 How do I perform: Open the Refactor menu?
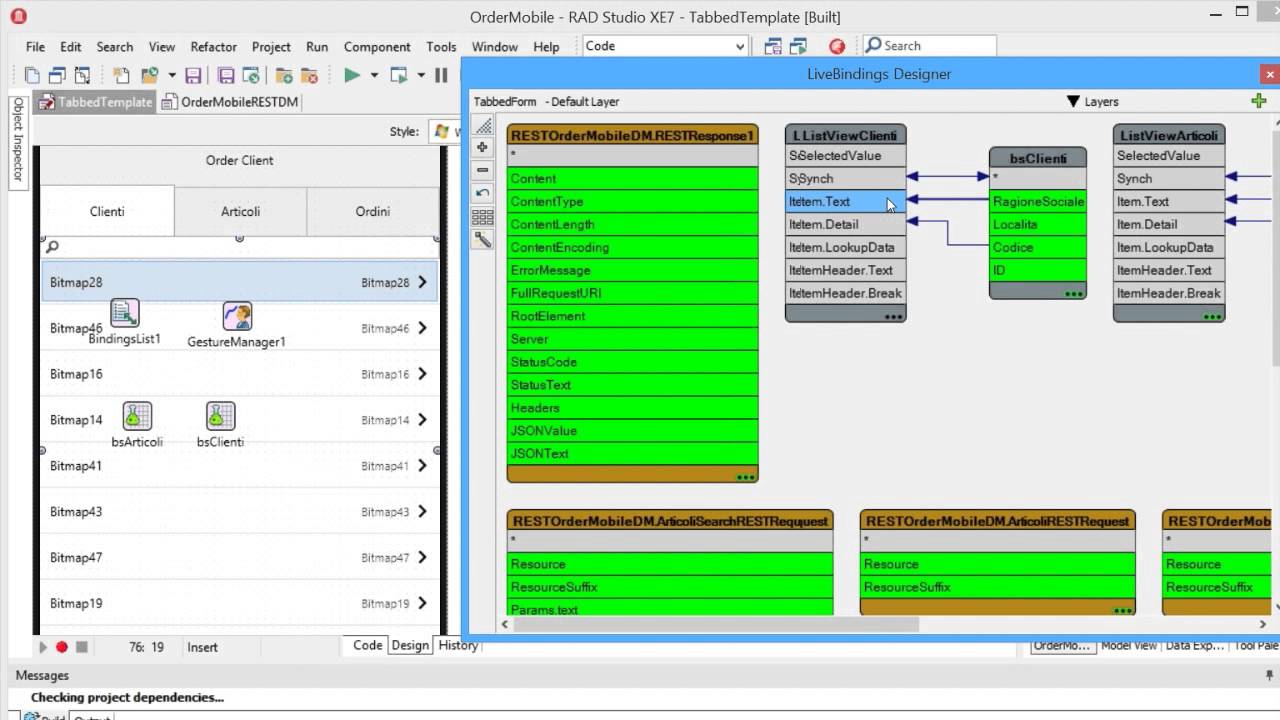213,47
